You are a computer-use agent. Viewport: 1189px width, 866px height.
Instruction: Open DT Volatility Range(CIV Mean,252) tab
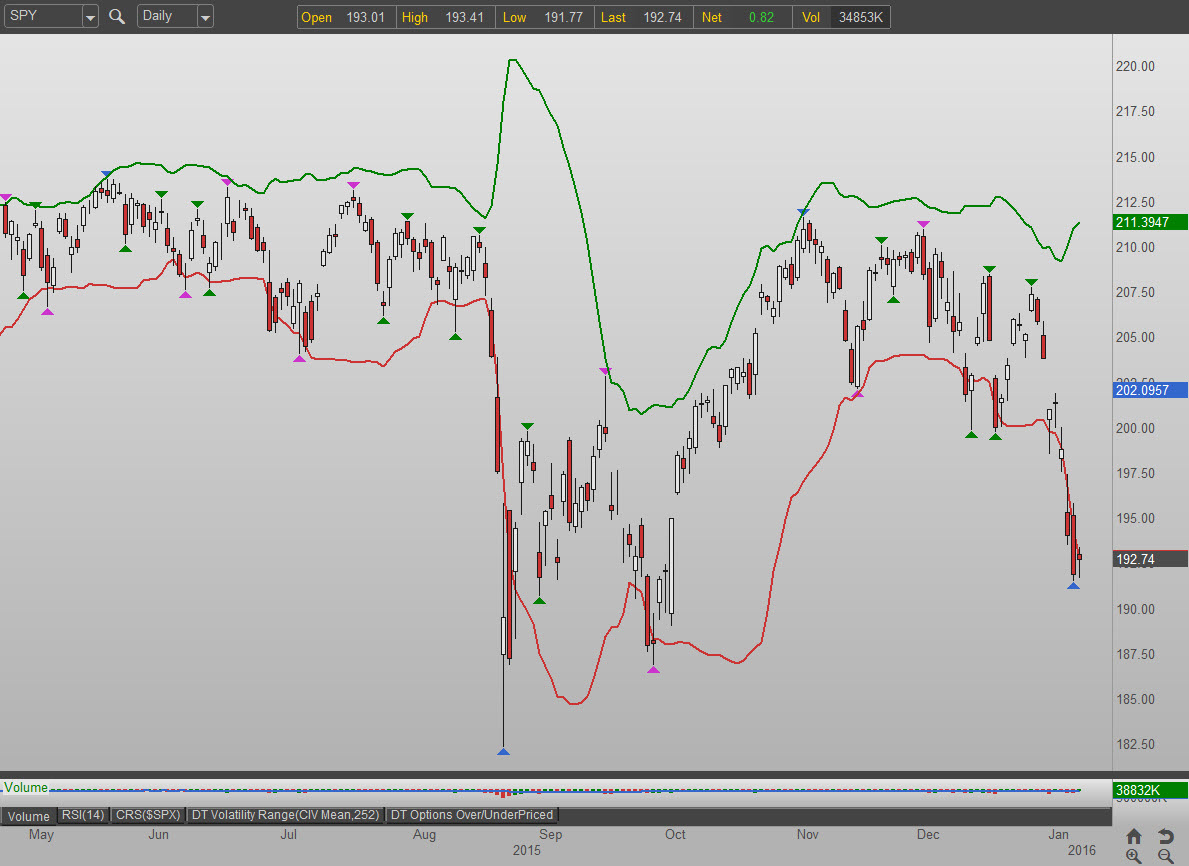point(285,814)
